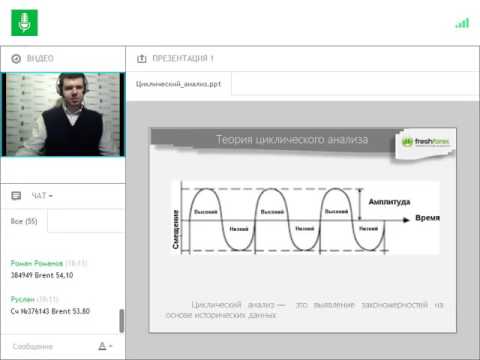Click Руслан's name in the chat
The image size is (480, 360).
click(x=23, y=299)
